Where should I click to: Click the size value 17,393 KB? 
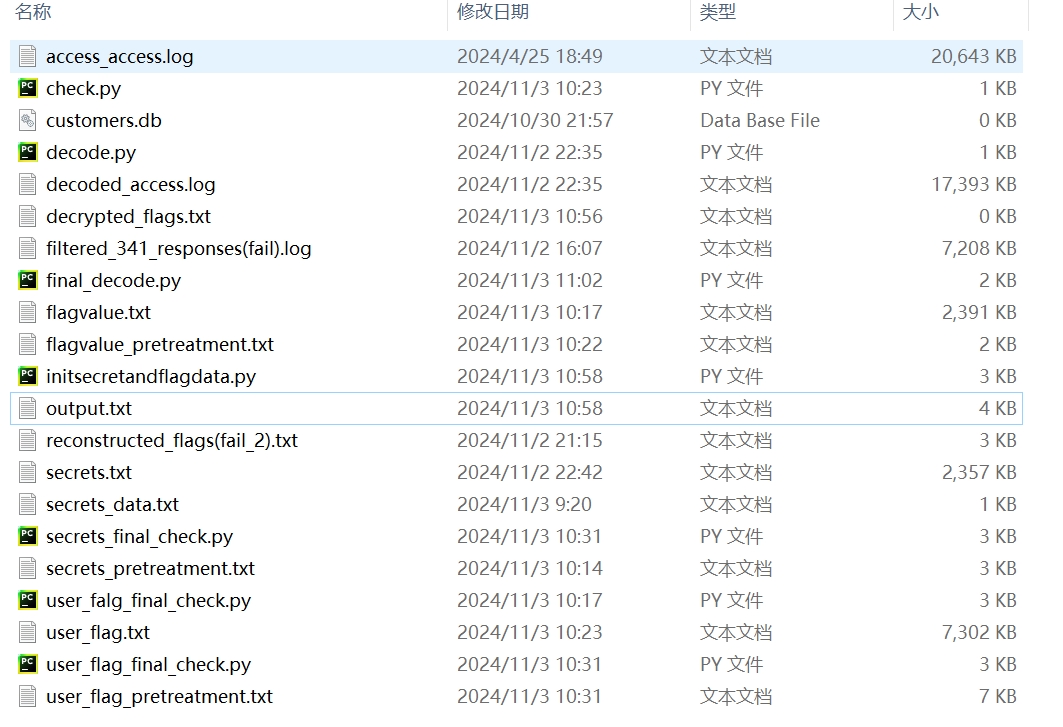(974, 184)
